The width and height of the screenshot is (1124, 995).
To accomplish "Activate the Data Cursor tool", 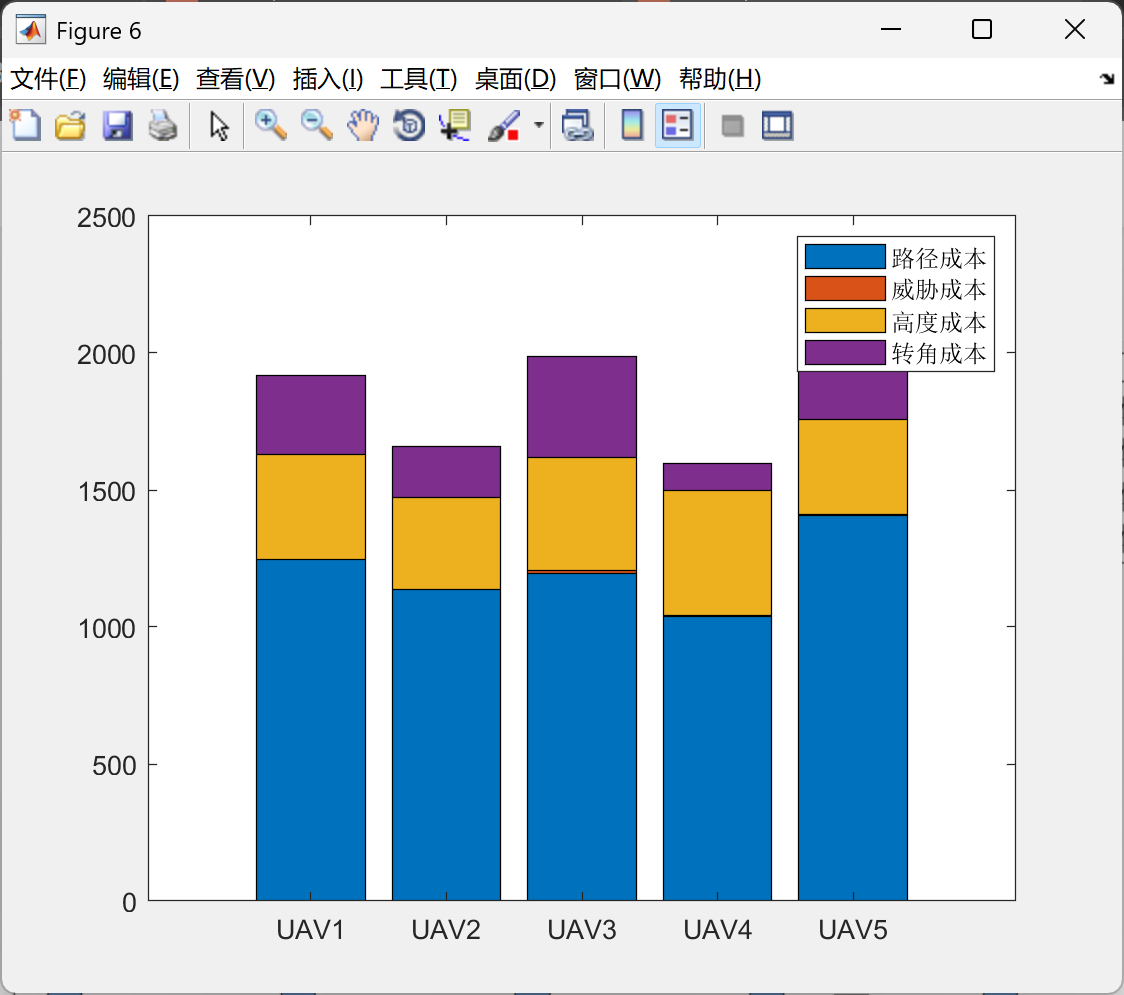I will point(455,125).
